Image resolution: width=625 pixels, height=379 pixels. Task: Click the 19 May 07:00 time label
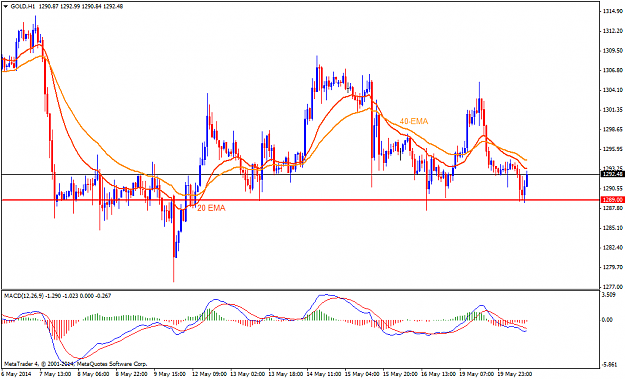[476, 375]
